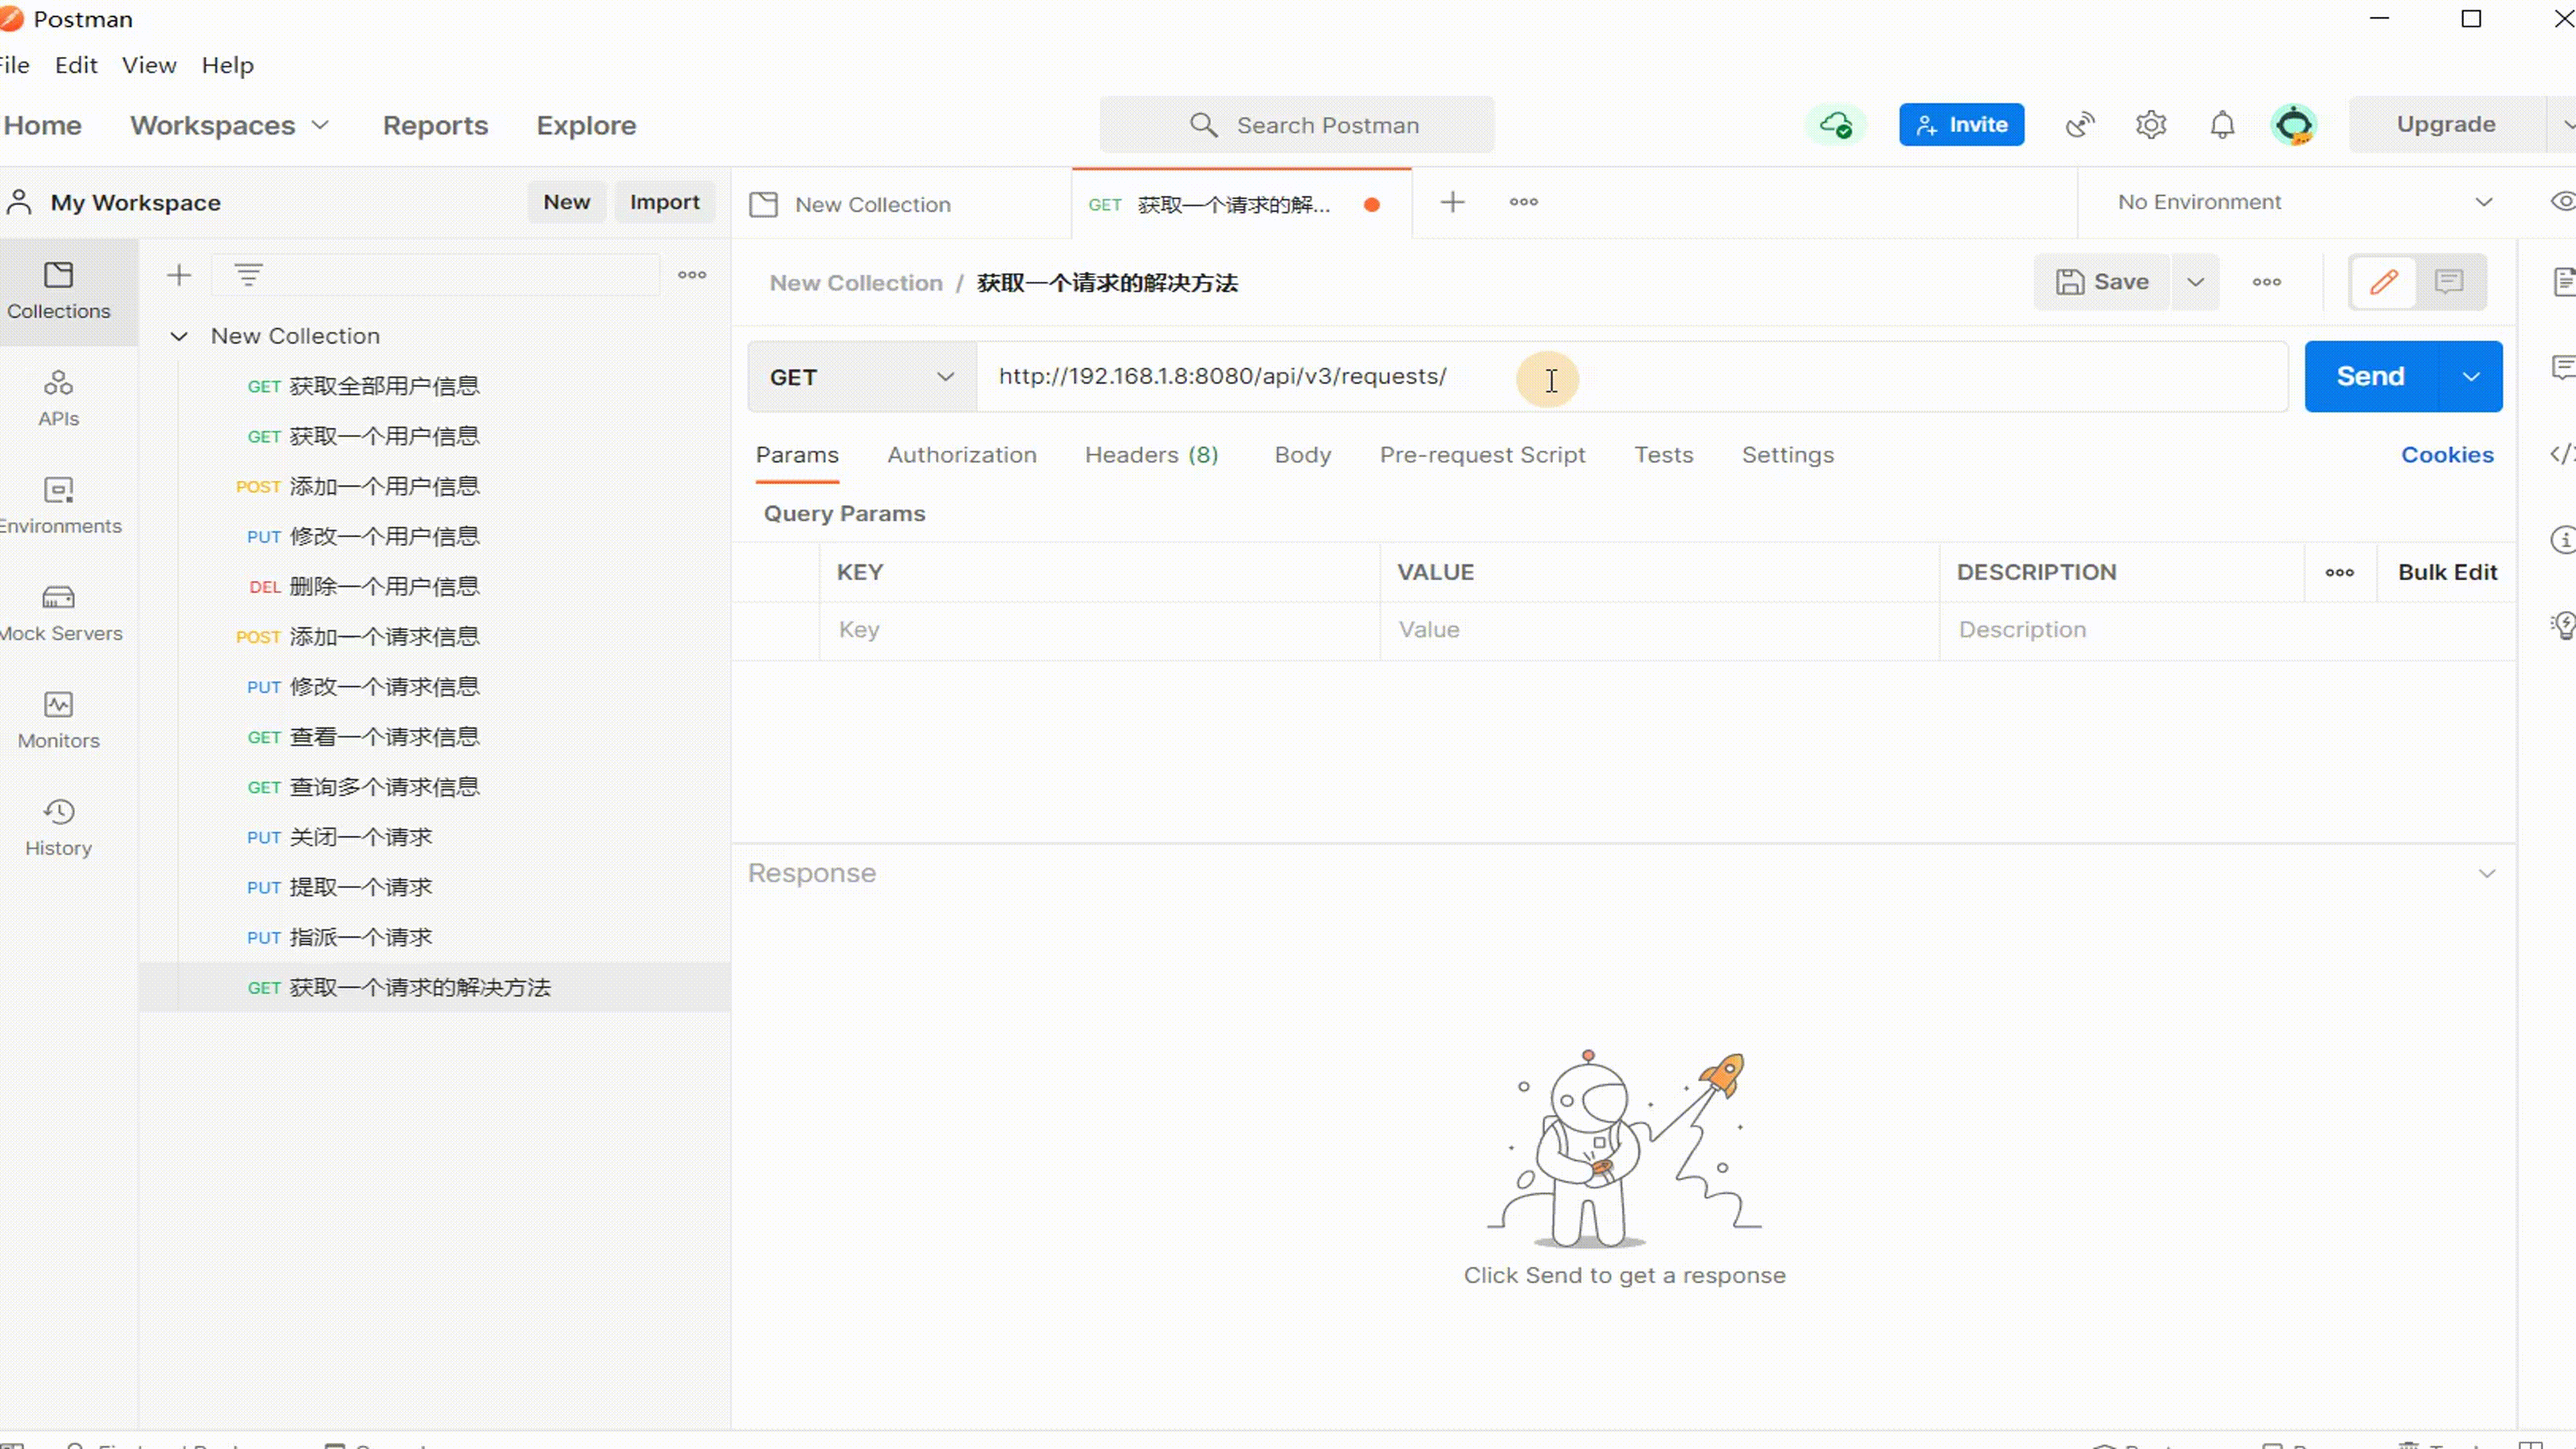Open the lightbulb icon in right sidebar

point(2563,626)
